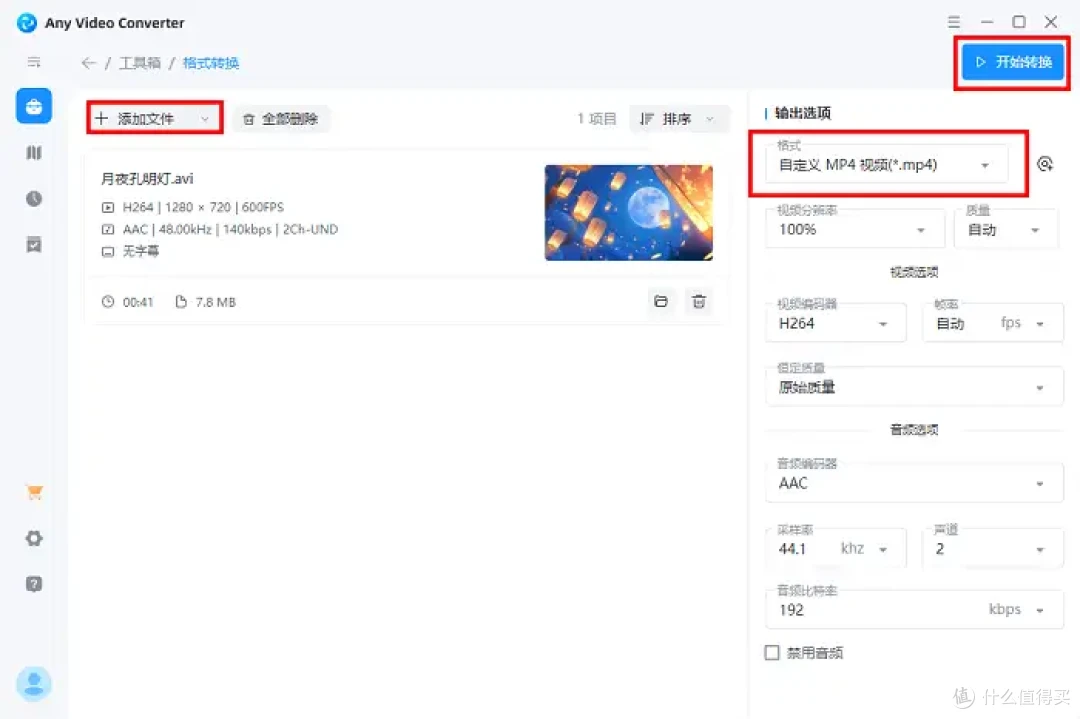Start conversion with 开始转换 button

[x=1012, y=62]
